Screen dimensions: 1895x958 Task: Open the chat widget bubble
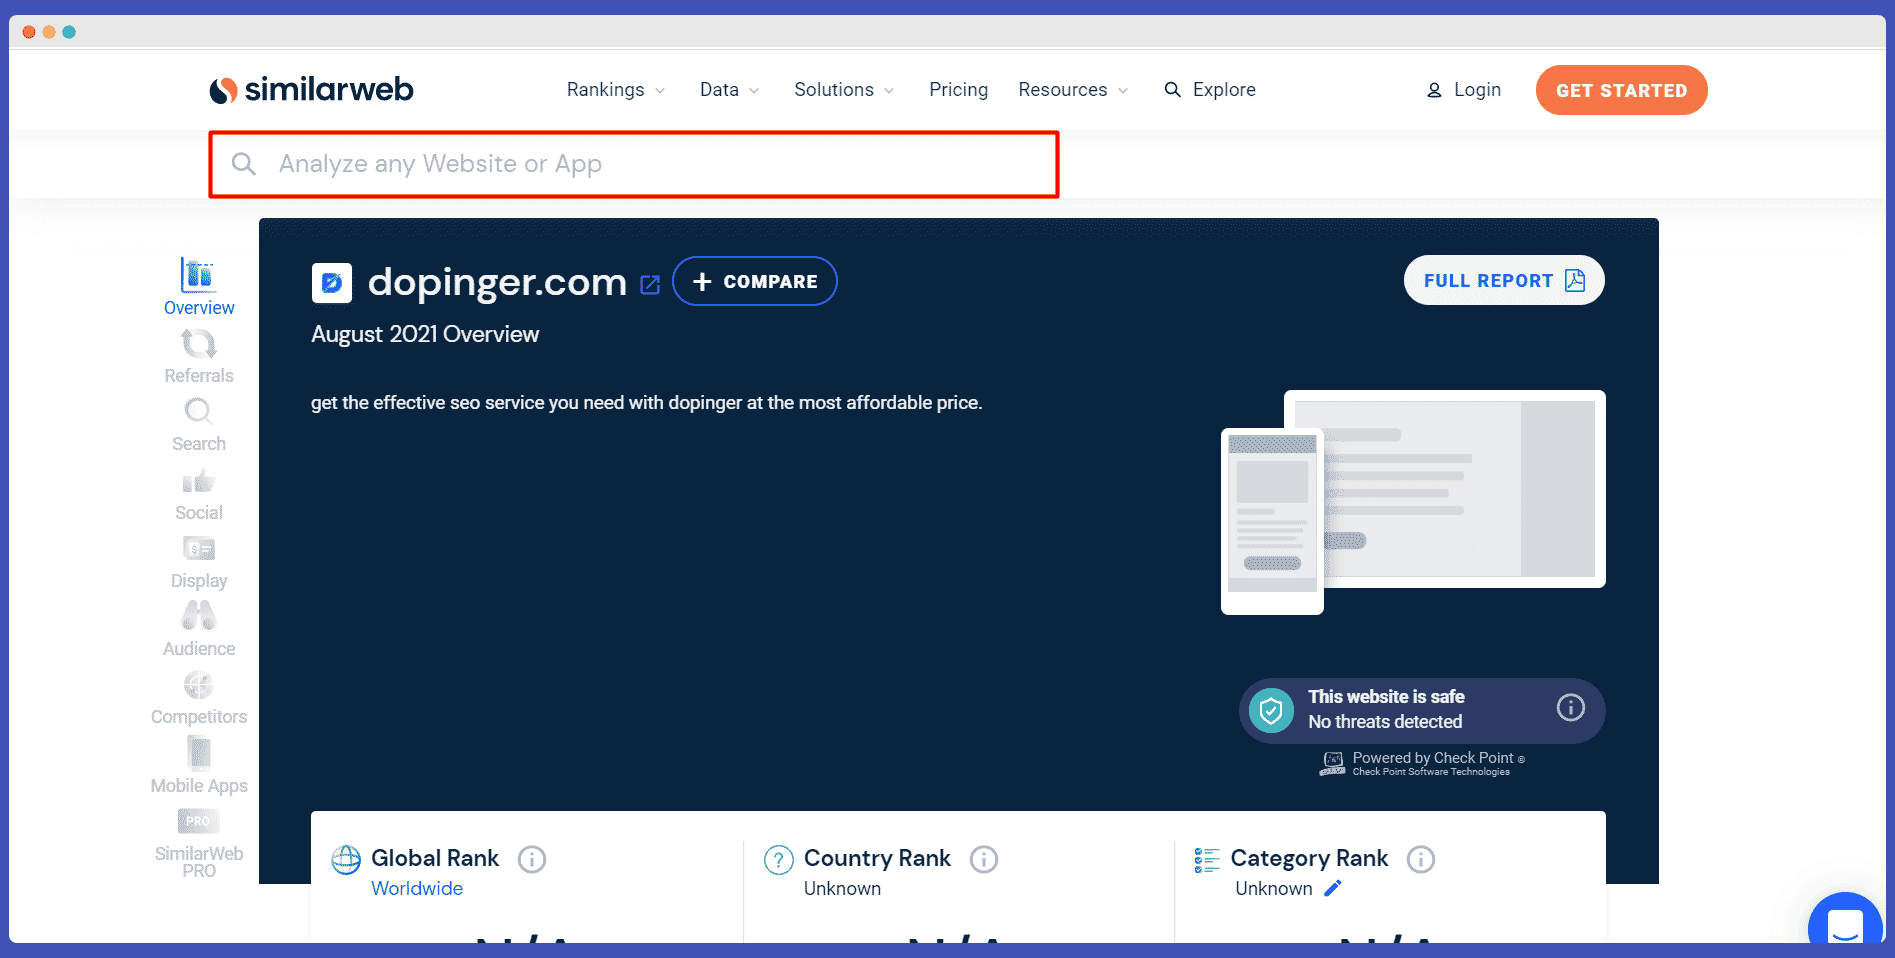[1845, 922]
